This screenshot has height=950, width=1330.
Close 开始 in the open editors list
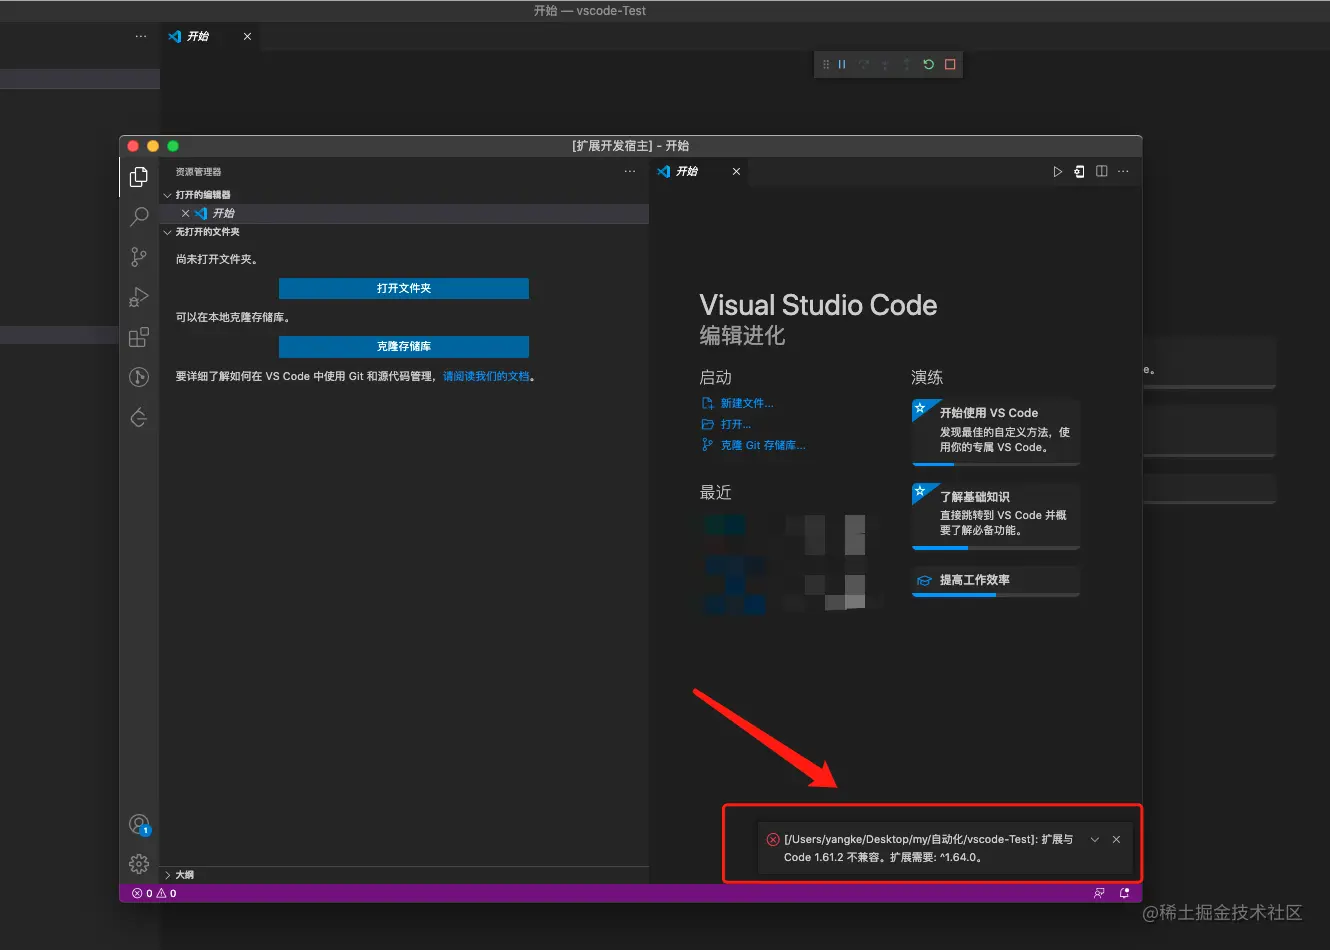click(185, 213)
